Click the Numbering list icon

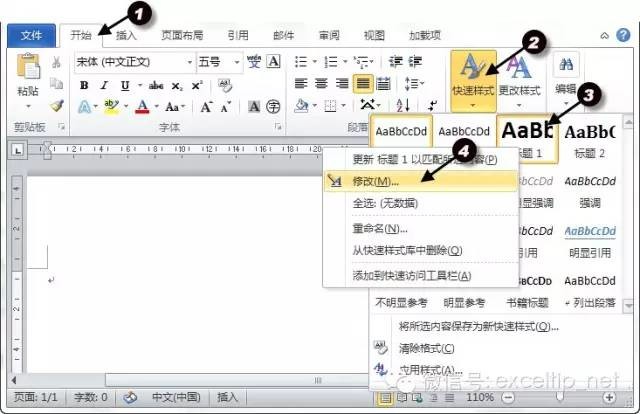click(331, 62)
